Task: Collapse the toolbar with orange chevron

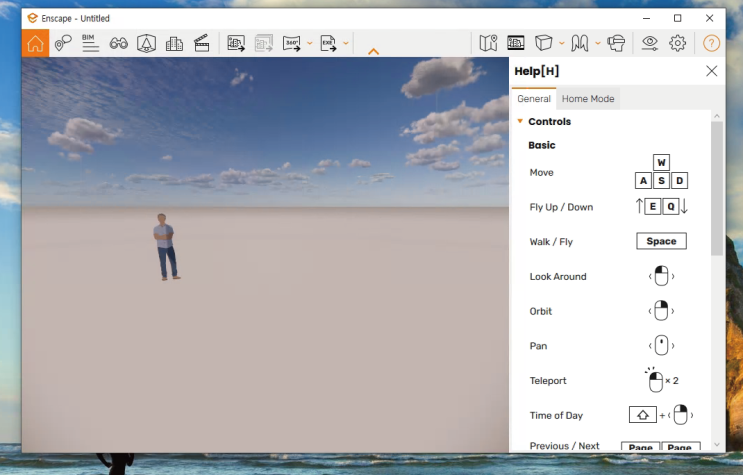Action: 373,51
